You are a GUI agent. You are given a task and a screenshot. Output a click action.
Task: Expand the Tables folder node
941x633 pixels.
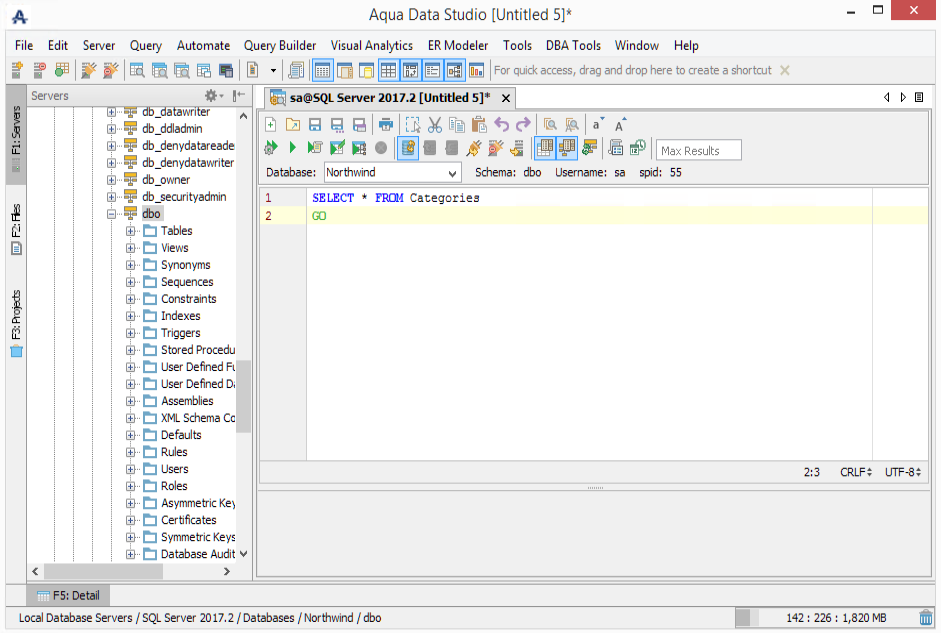point(131,231)
